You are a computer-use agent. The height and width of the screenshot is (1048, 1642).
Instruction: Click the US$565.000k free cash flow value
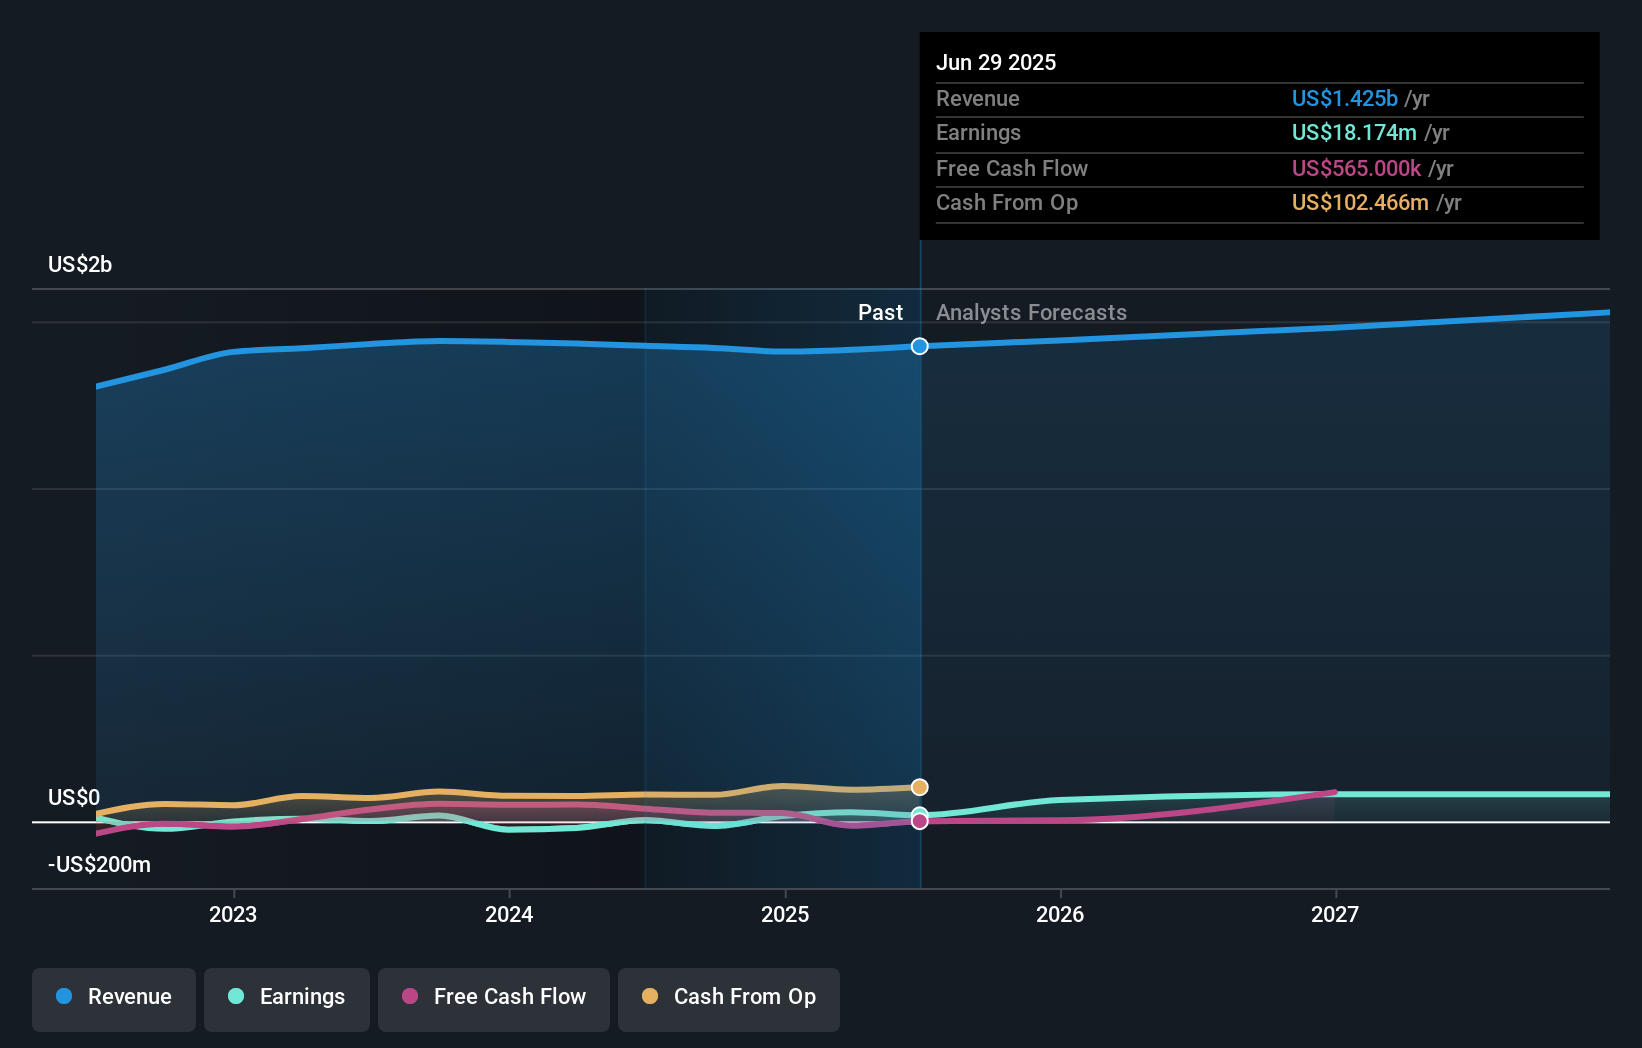coord(1356,168)
